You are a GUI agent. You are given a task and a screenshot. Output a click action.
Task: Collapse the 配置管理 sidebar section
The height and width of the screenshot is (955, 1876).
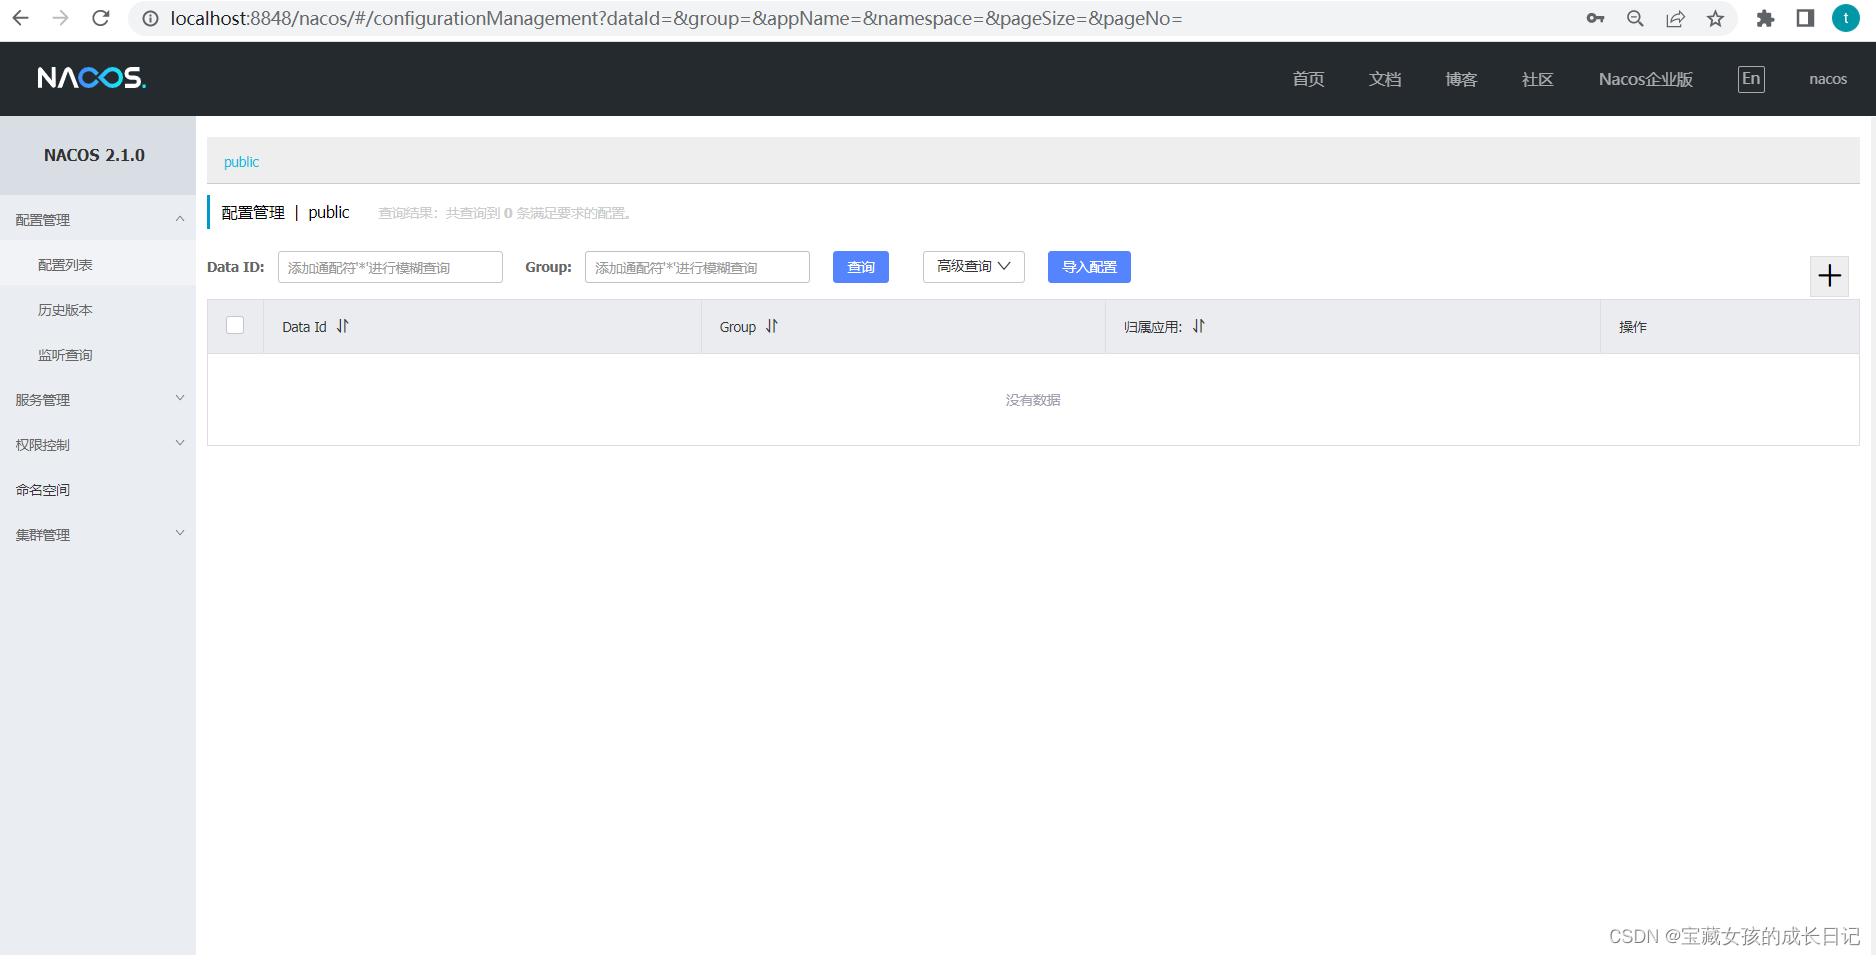[x=98, y=219]
